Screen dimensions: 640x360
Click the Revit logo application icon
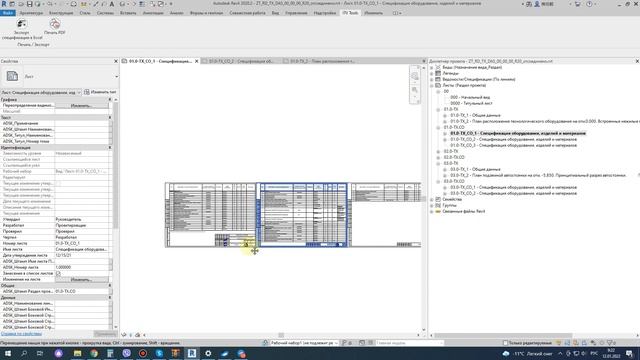point(4,4)
